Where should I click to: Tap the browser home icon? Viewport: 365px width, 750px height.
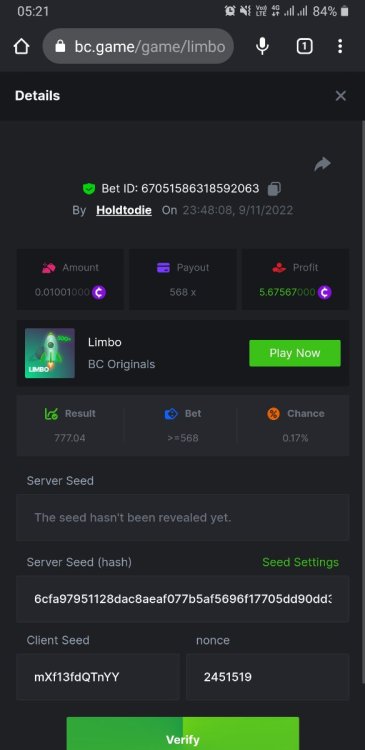pos(22,46)
